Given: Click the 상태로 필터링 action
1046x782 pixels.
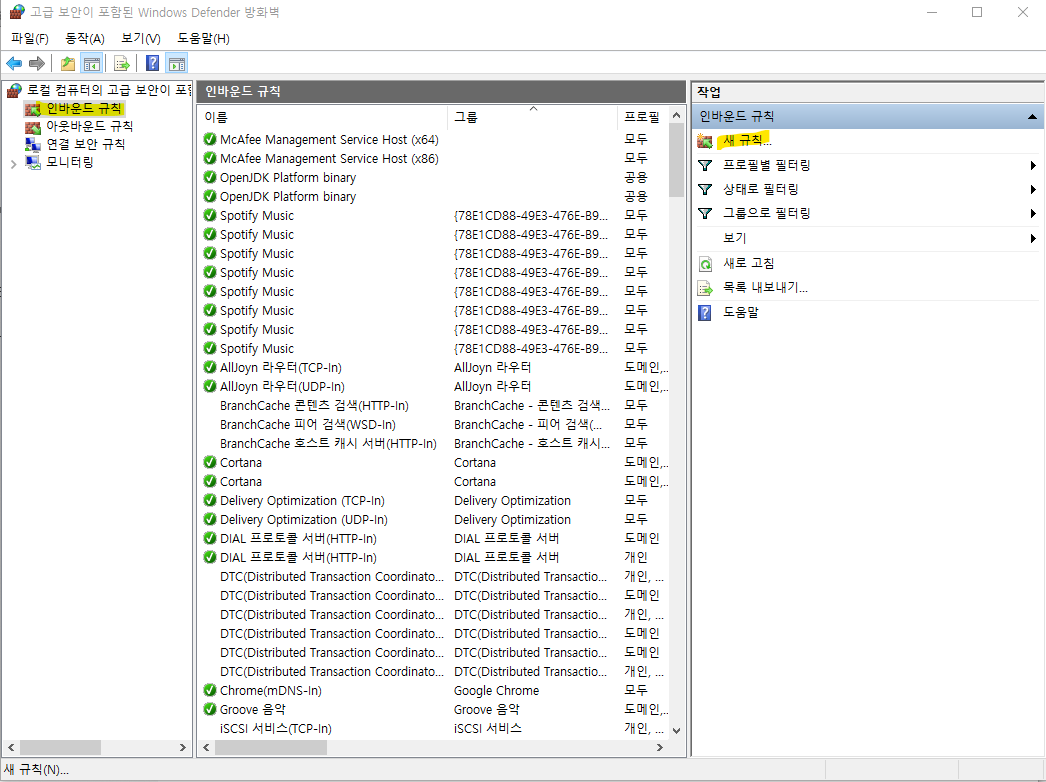Looking at the screenshot, I should tap(760, 189).
